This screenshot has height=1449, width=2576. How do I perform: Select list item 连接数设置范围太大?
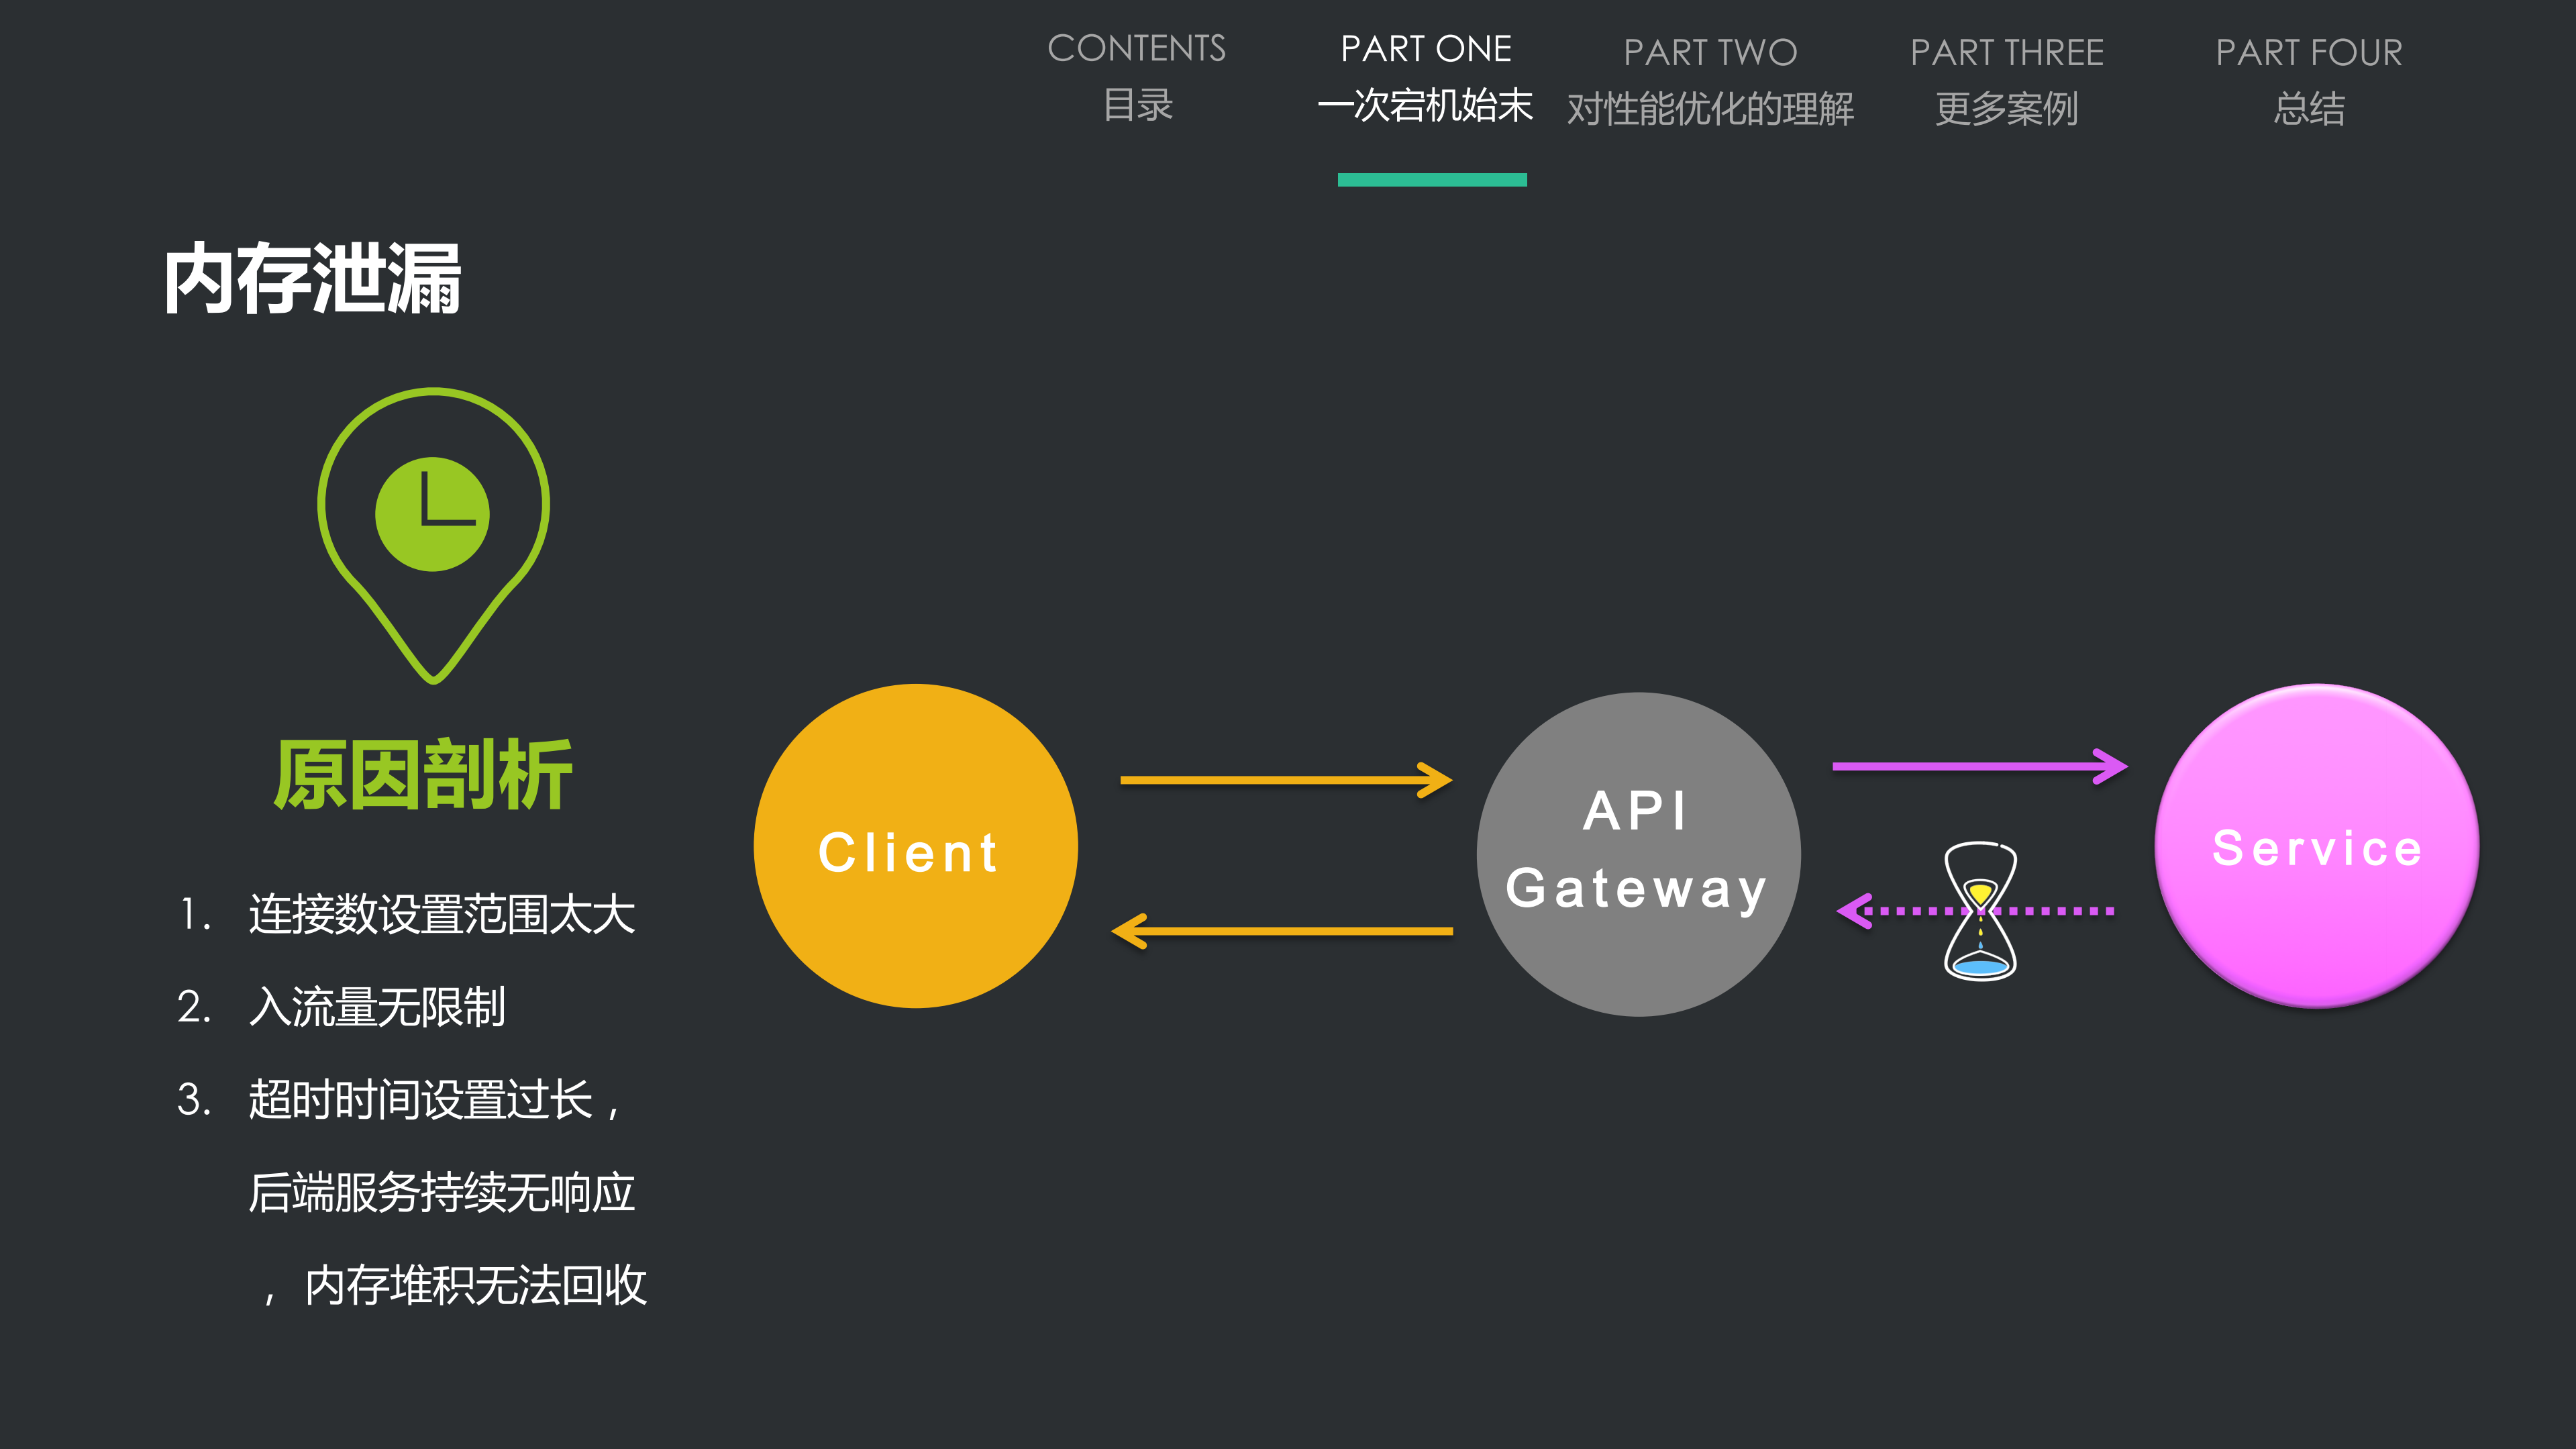click(x=441, y=914)
